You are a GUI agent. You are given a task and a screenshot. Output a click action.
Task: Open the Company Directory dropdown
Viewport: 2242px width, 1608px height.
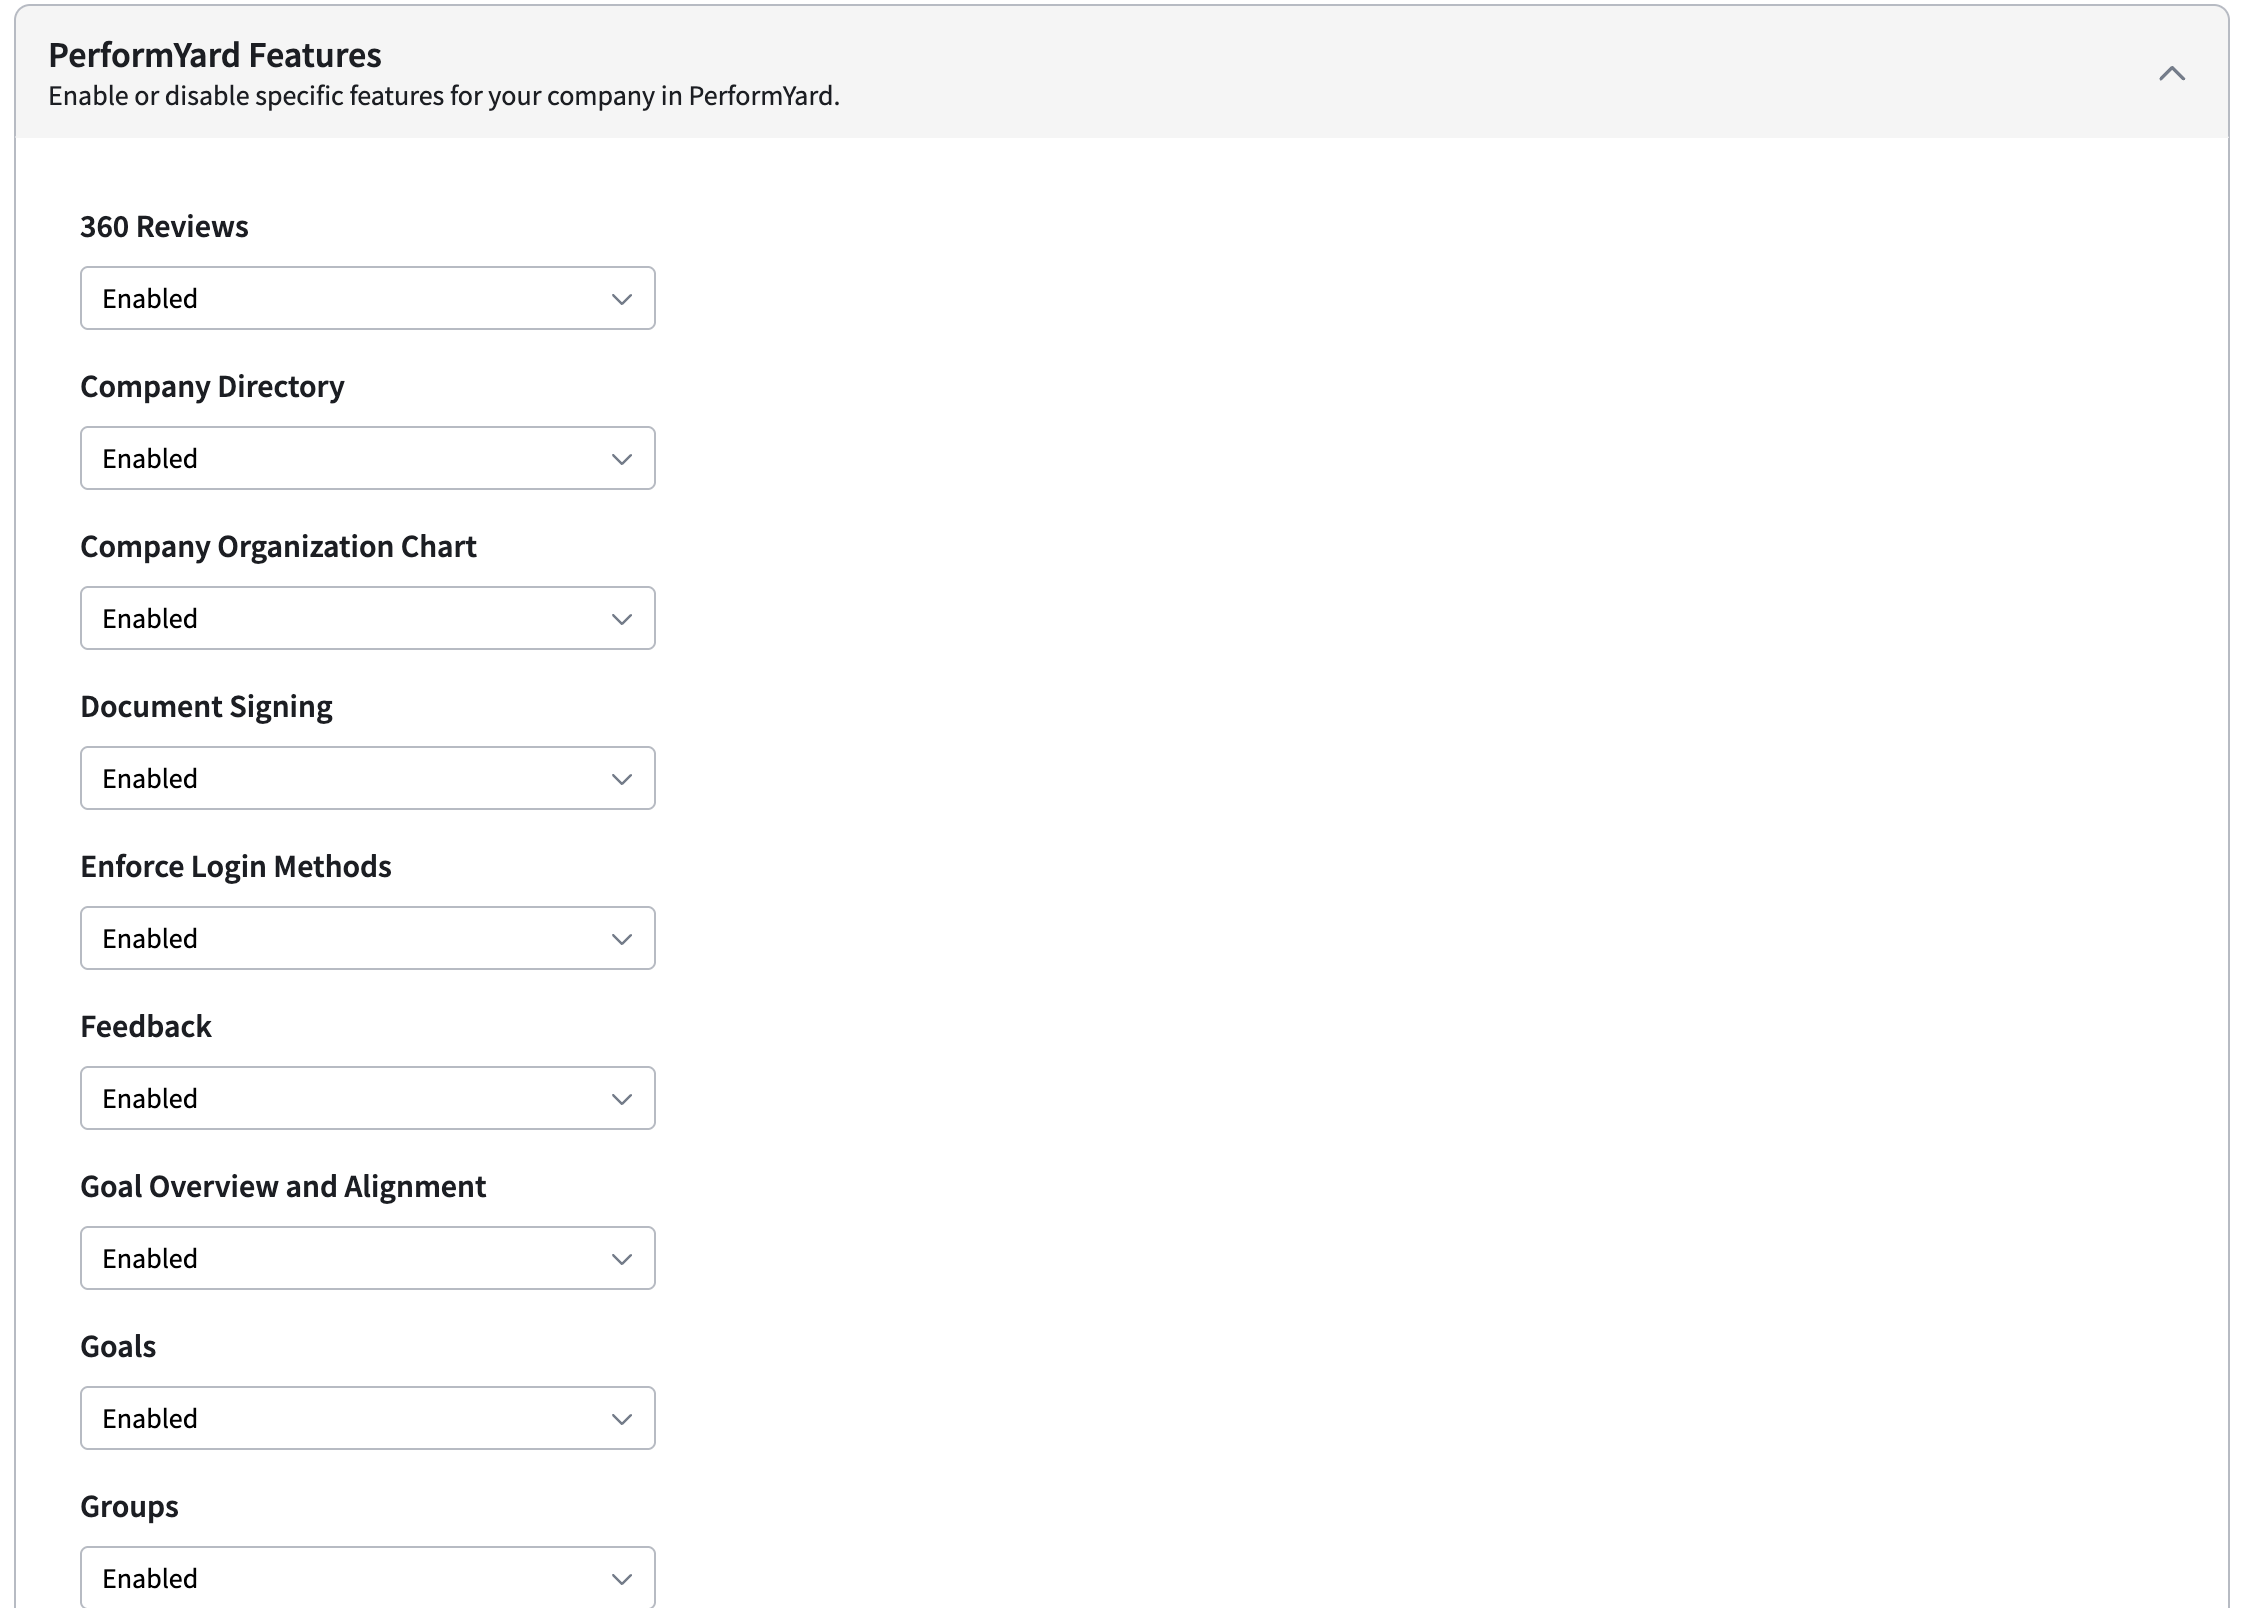coord(368,458)
